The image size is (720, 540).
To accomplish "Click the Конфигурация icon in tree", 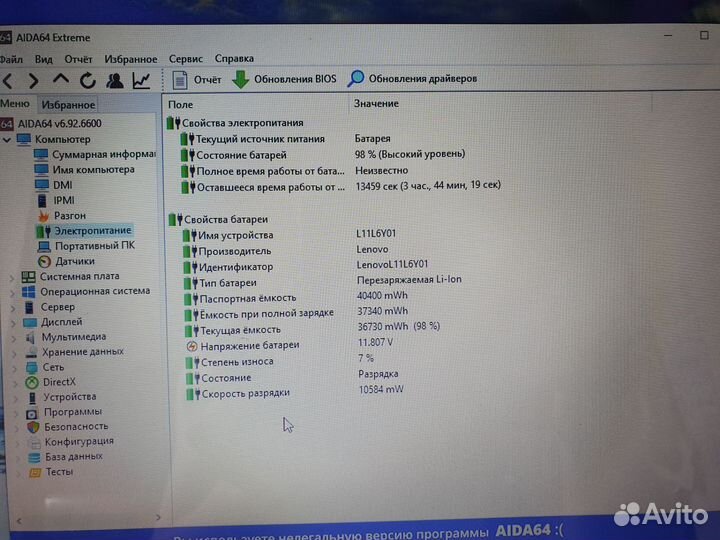I will (x=34, y=442).
